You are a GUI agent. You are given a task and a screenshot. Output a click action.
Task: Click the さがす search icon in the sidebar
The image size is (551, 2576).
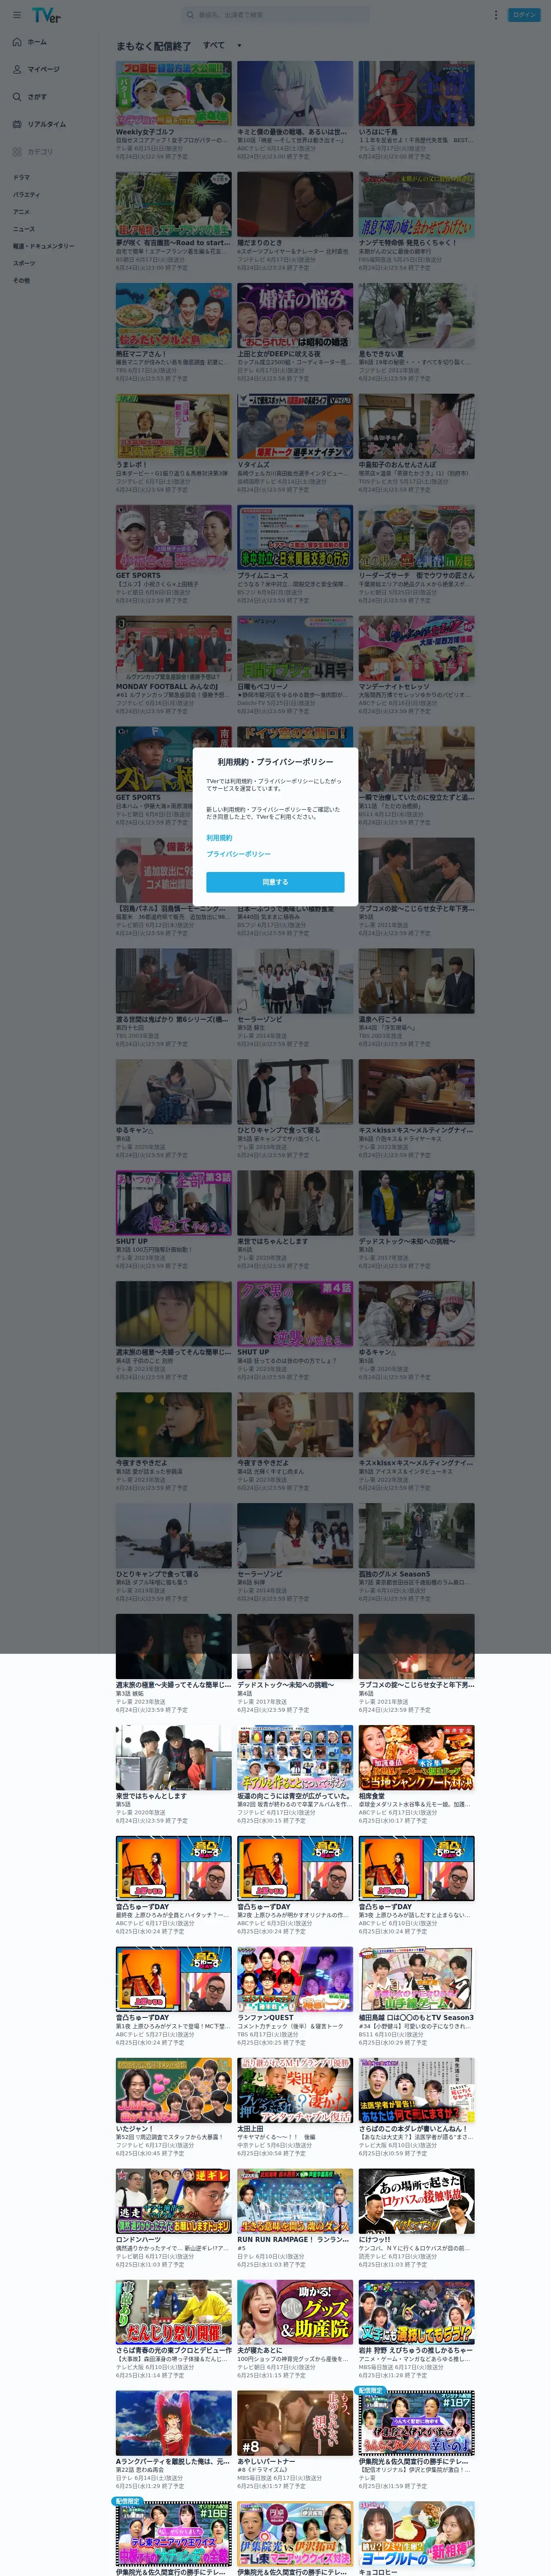coord(17,97)
